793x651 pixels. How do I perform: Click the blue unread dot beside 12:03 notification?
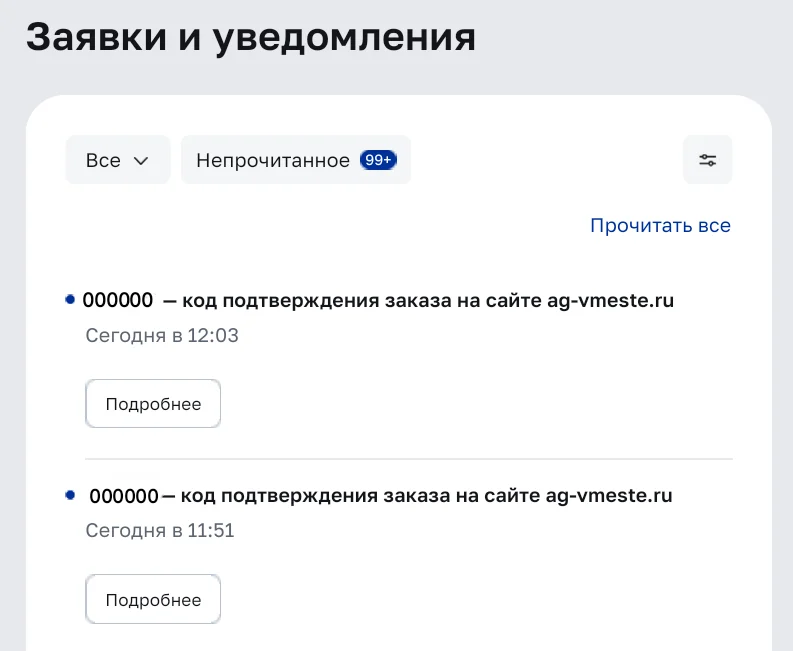[x=70, y=299]
